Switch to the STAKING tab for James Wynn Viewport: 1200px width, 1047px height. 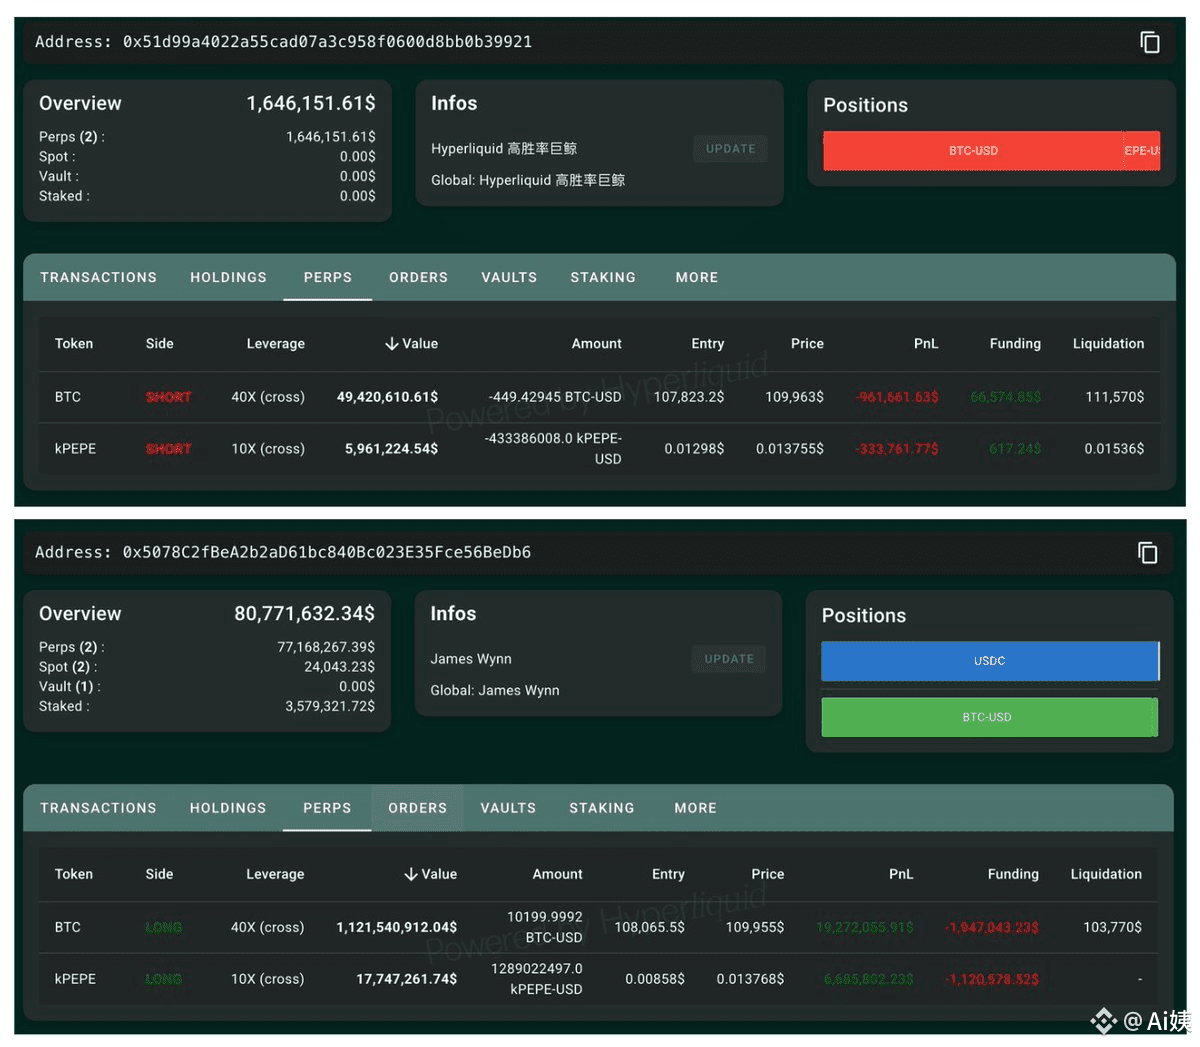(601, 808)
